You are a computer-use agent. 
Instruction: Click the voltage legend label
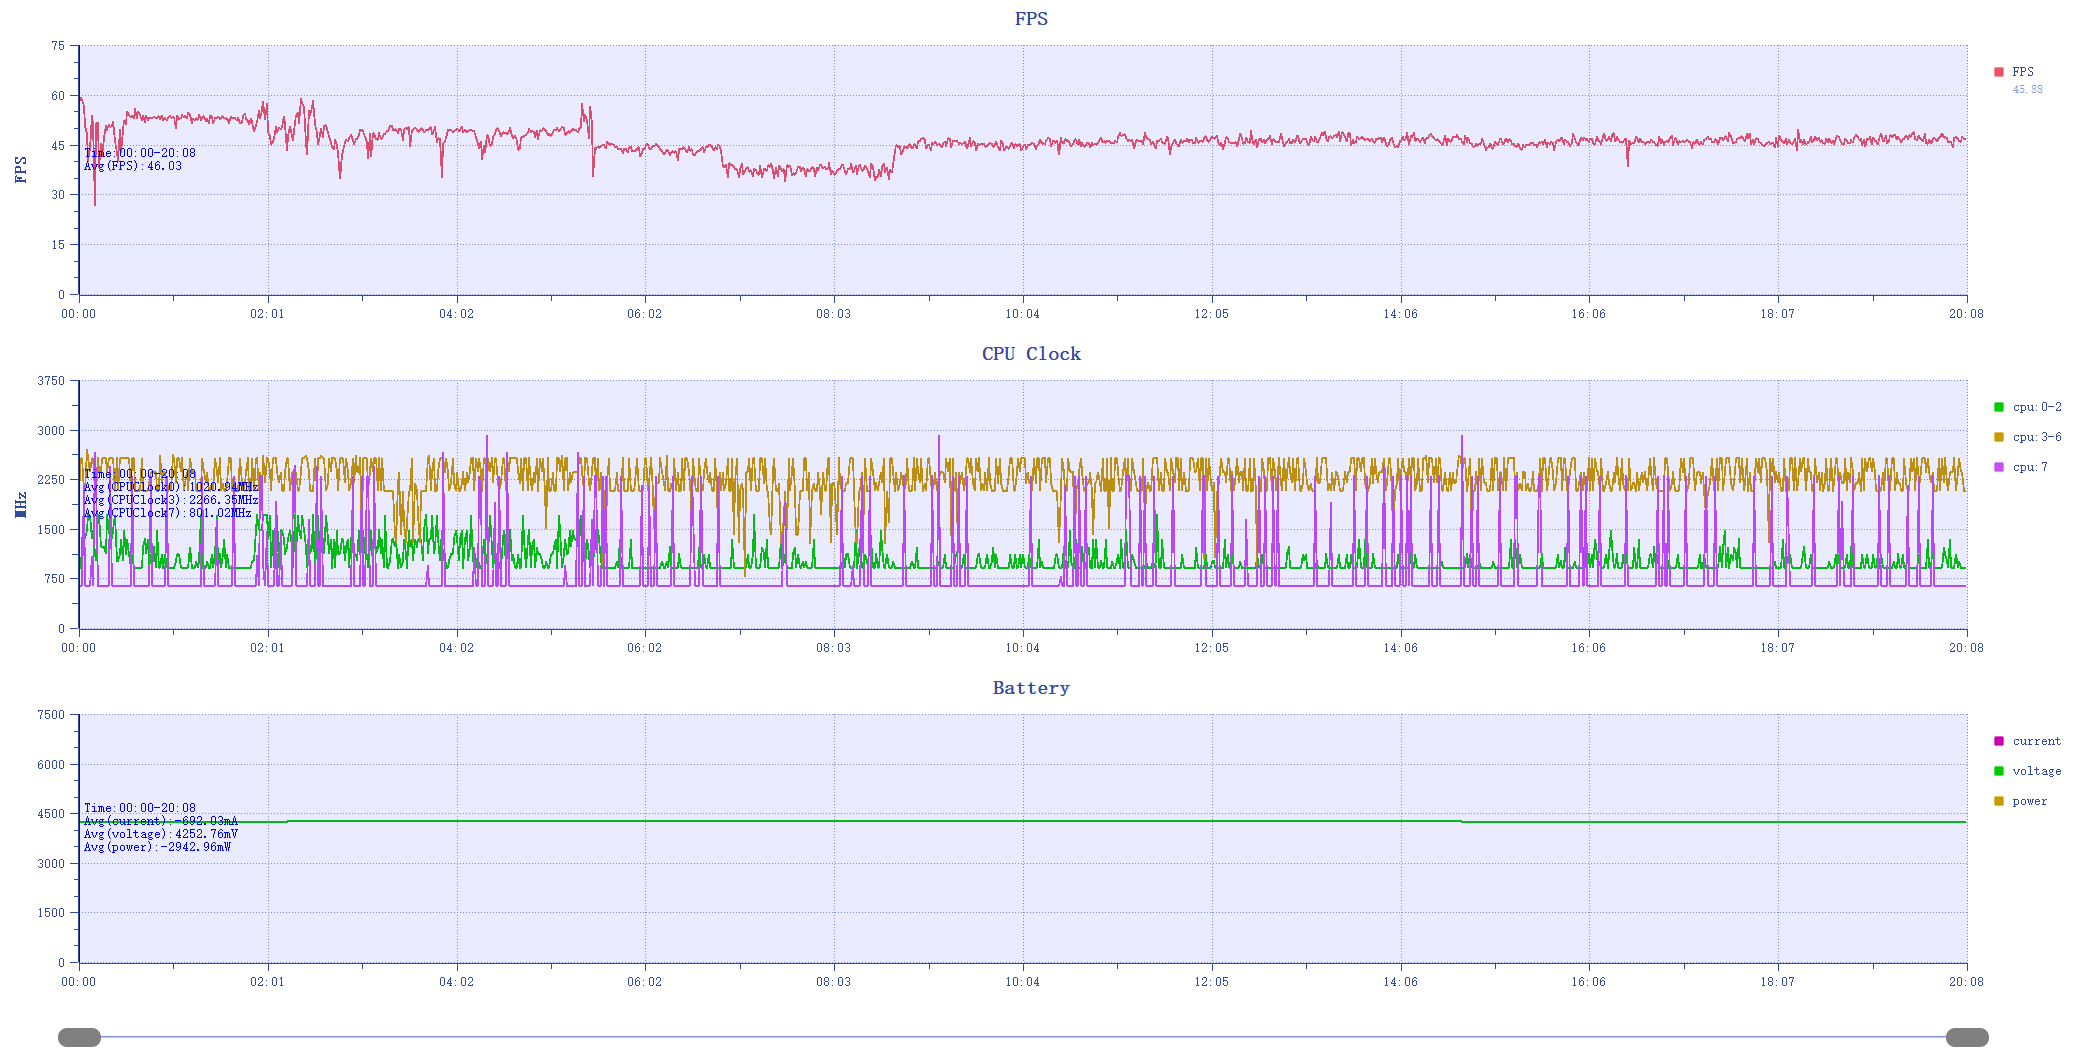[x=2037, y=771]
